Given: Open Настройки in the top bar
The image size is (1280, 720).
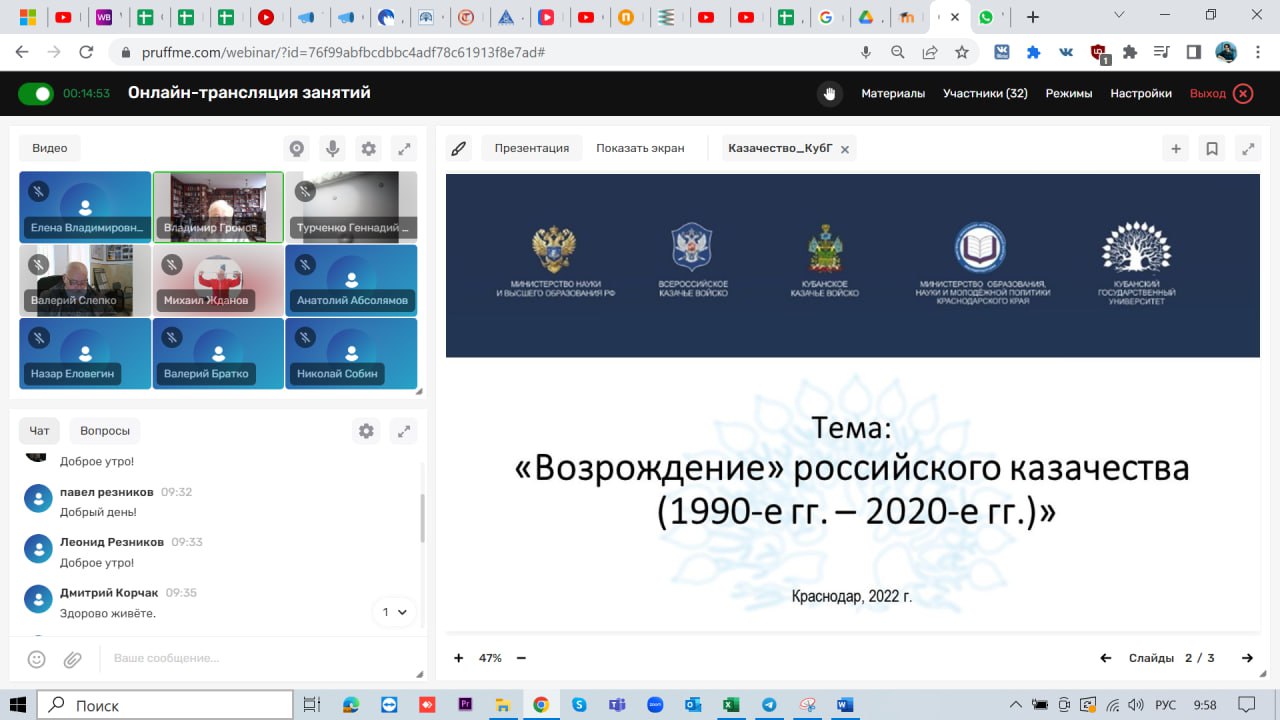Looking at the screenshot, I should pyautogui.click(x=1141, y=94).
